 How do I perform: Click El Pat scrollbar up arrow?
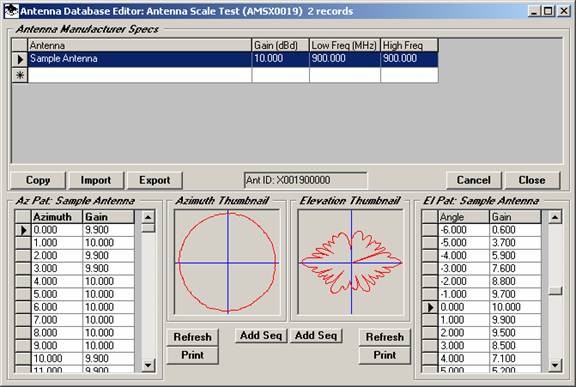555,217
